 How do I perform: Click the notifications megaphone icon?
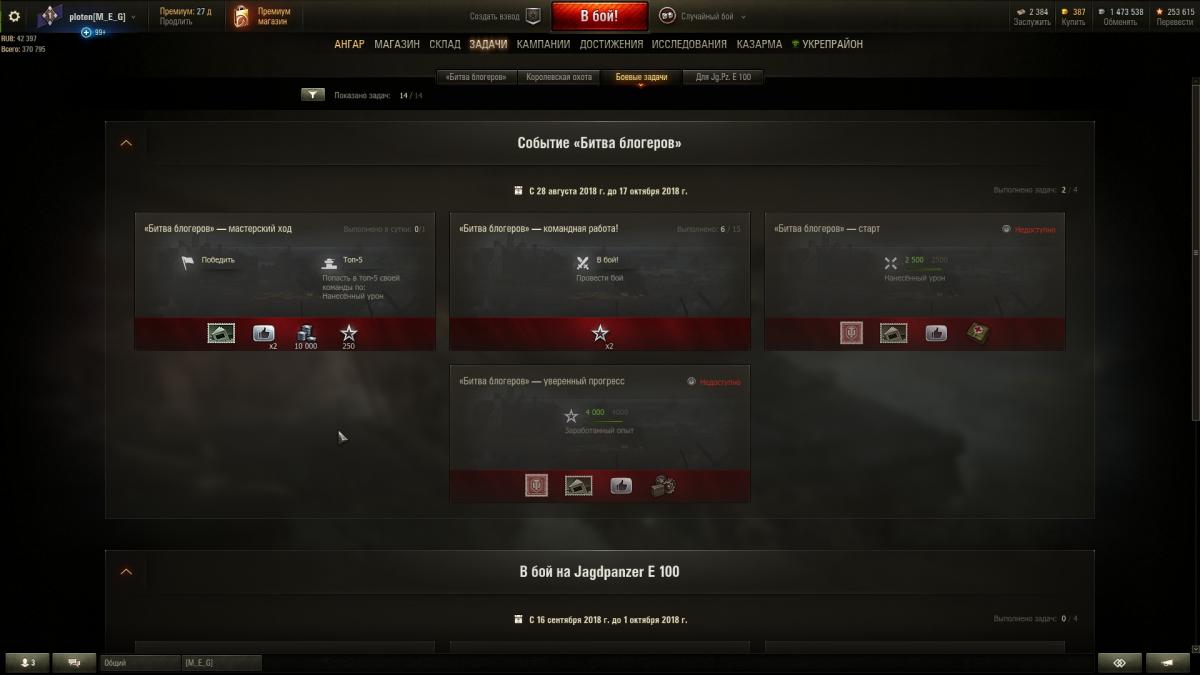pyautogui.click(x=1168, y=663)
